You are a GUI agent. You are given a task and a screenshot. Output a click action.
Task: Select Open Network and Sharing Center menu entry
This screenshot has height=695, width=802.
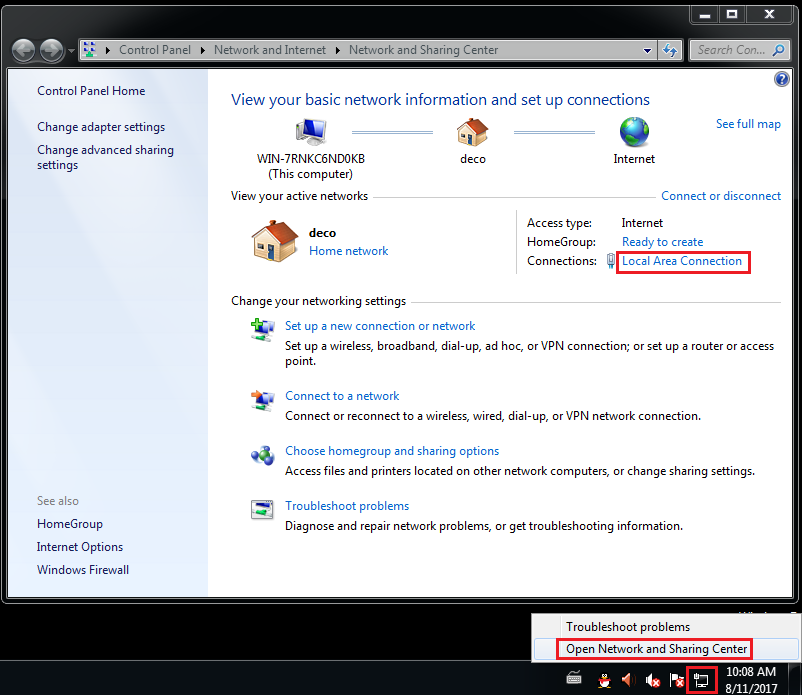pyautogui.click(x=654, y=649)
